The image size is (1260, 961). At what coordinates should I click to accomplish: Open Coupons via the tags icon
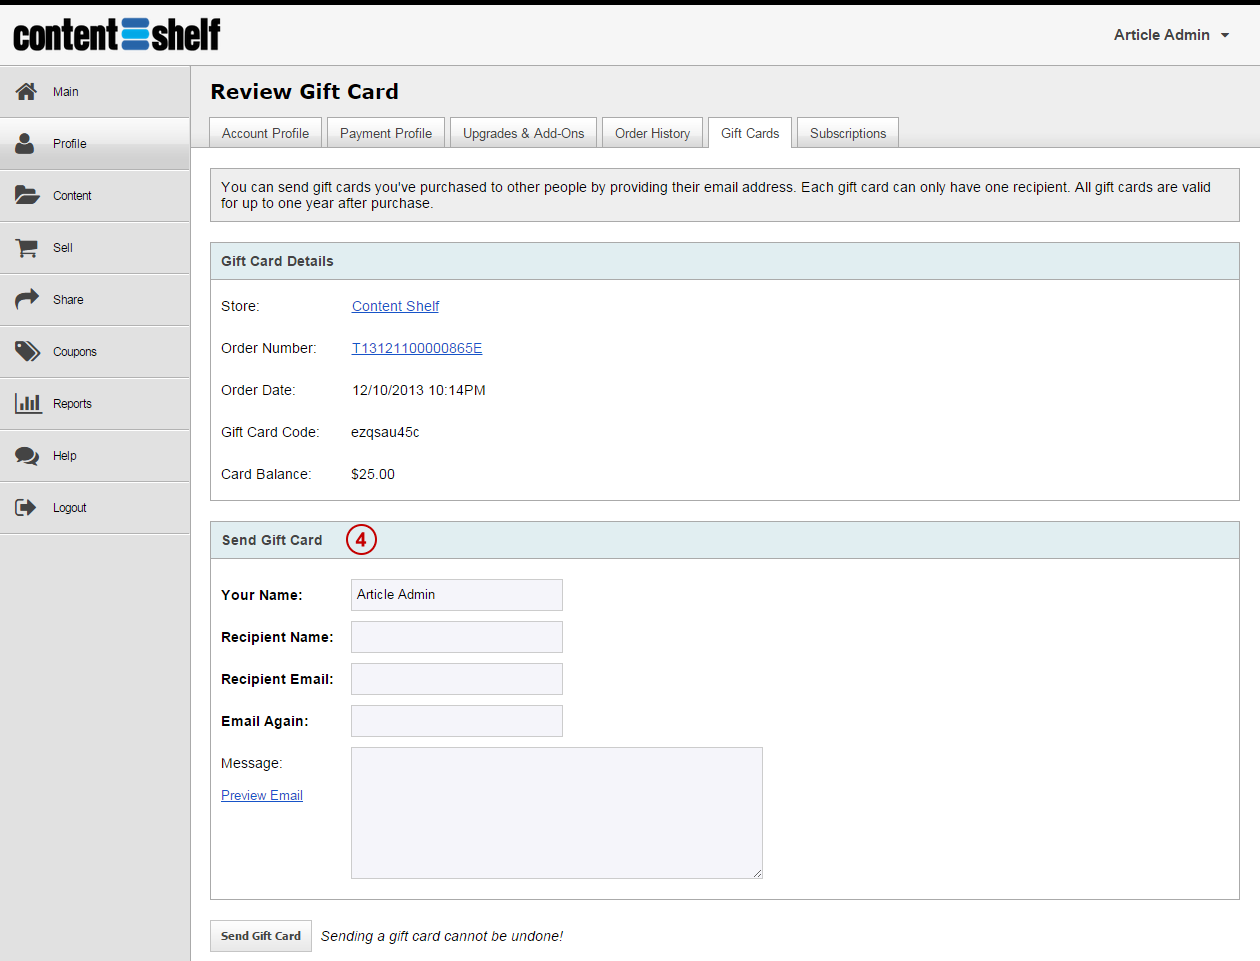click(x=27, y=351)
